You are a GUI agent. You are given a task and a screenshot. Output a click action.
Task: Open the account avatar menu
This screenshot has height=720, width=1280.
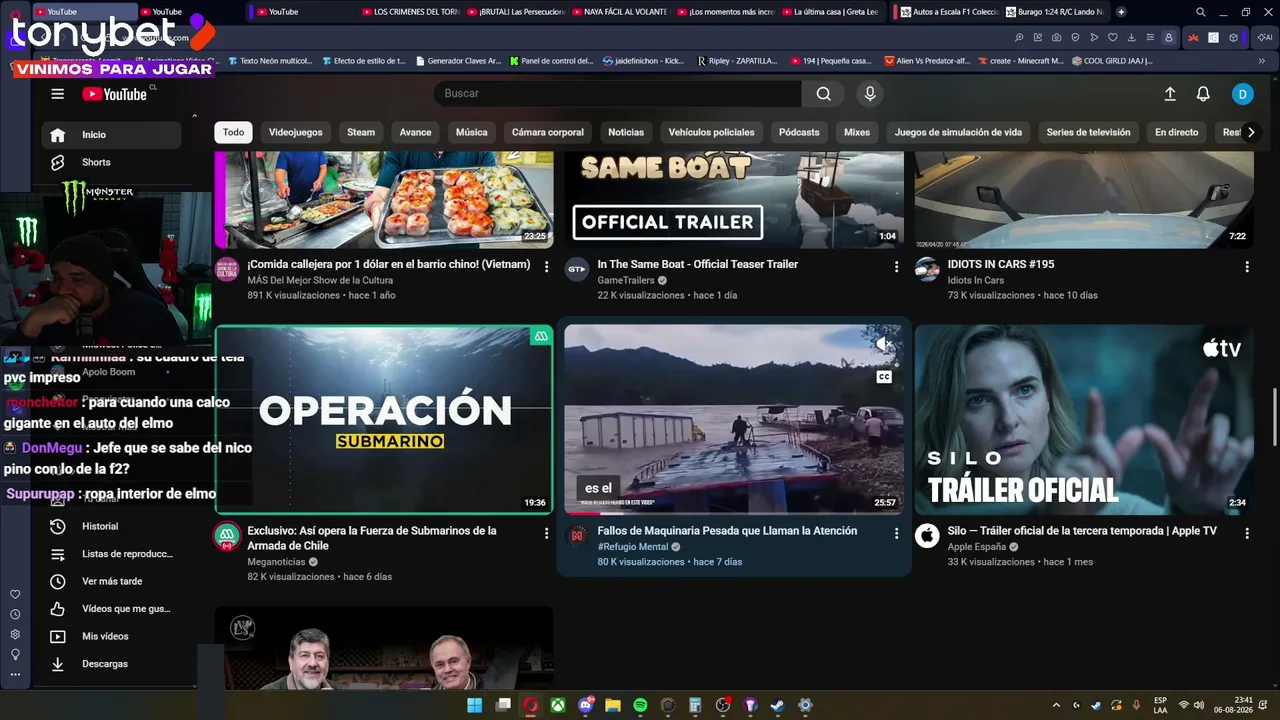click(1242, 94)
